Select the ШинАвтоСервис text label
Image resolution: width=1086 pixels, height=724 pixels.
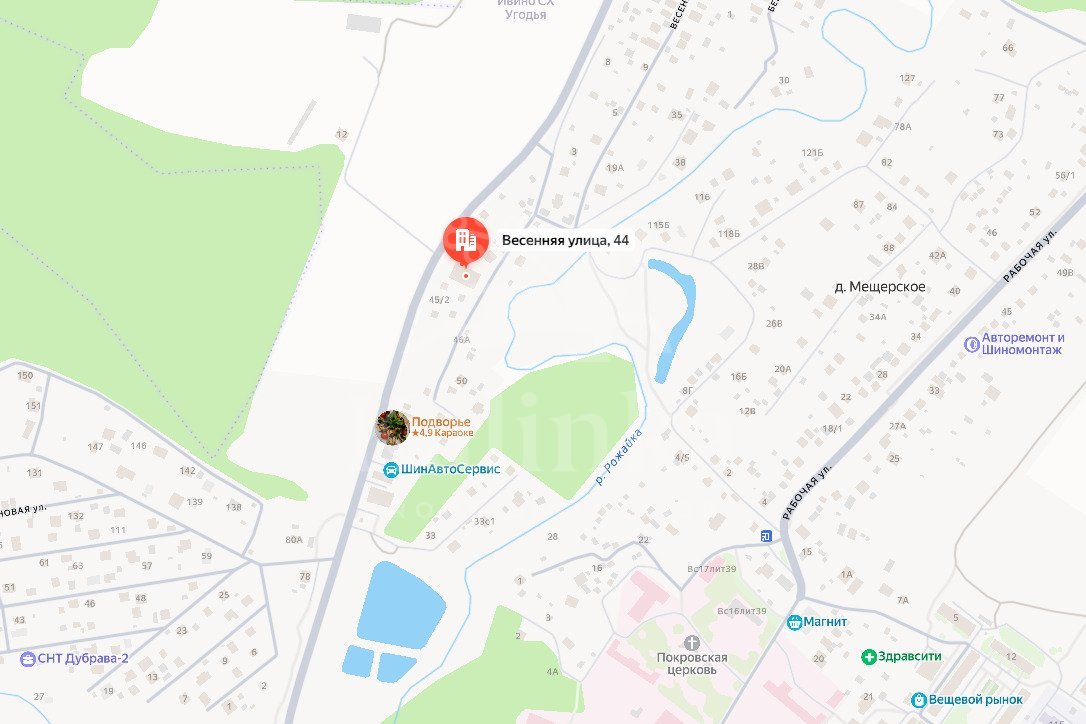[x=450, y=469]
